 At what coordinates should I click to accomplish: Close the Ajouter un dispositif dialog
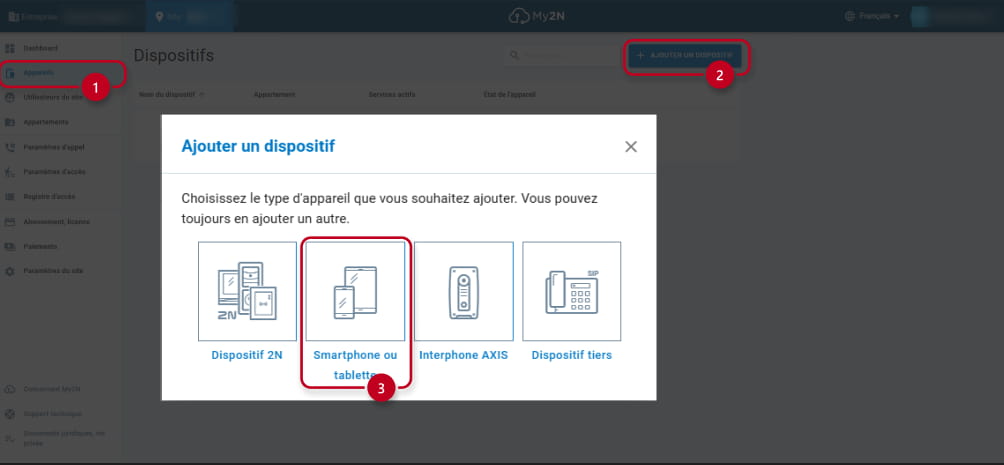[631, 147]
